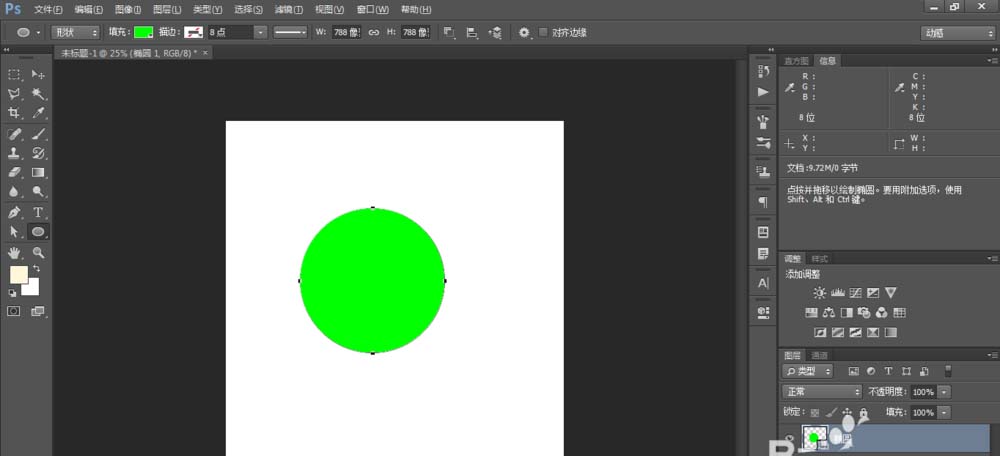Toggle visibility of the 椭圆 1 layer

789,439
